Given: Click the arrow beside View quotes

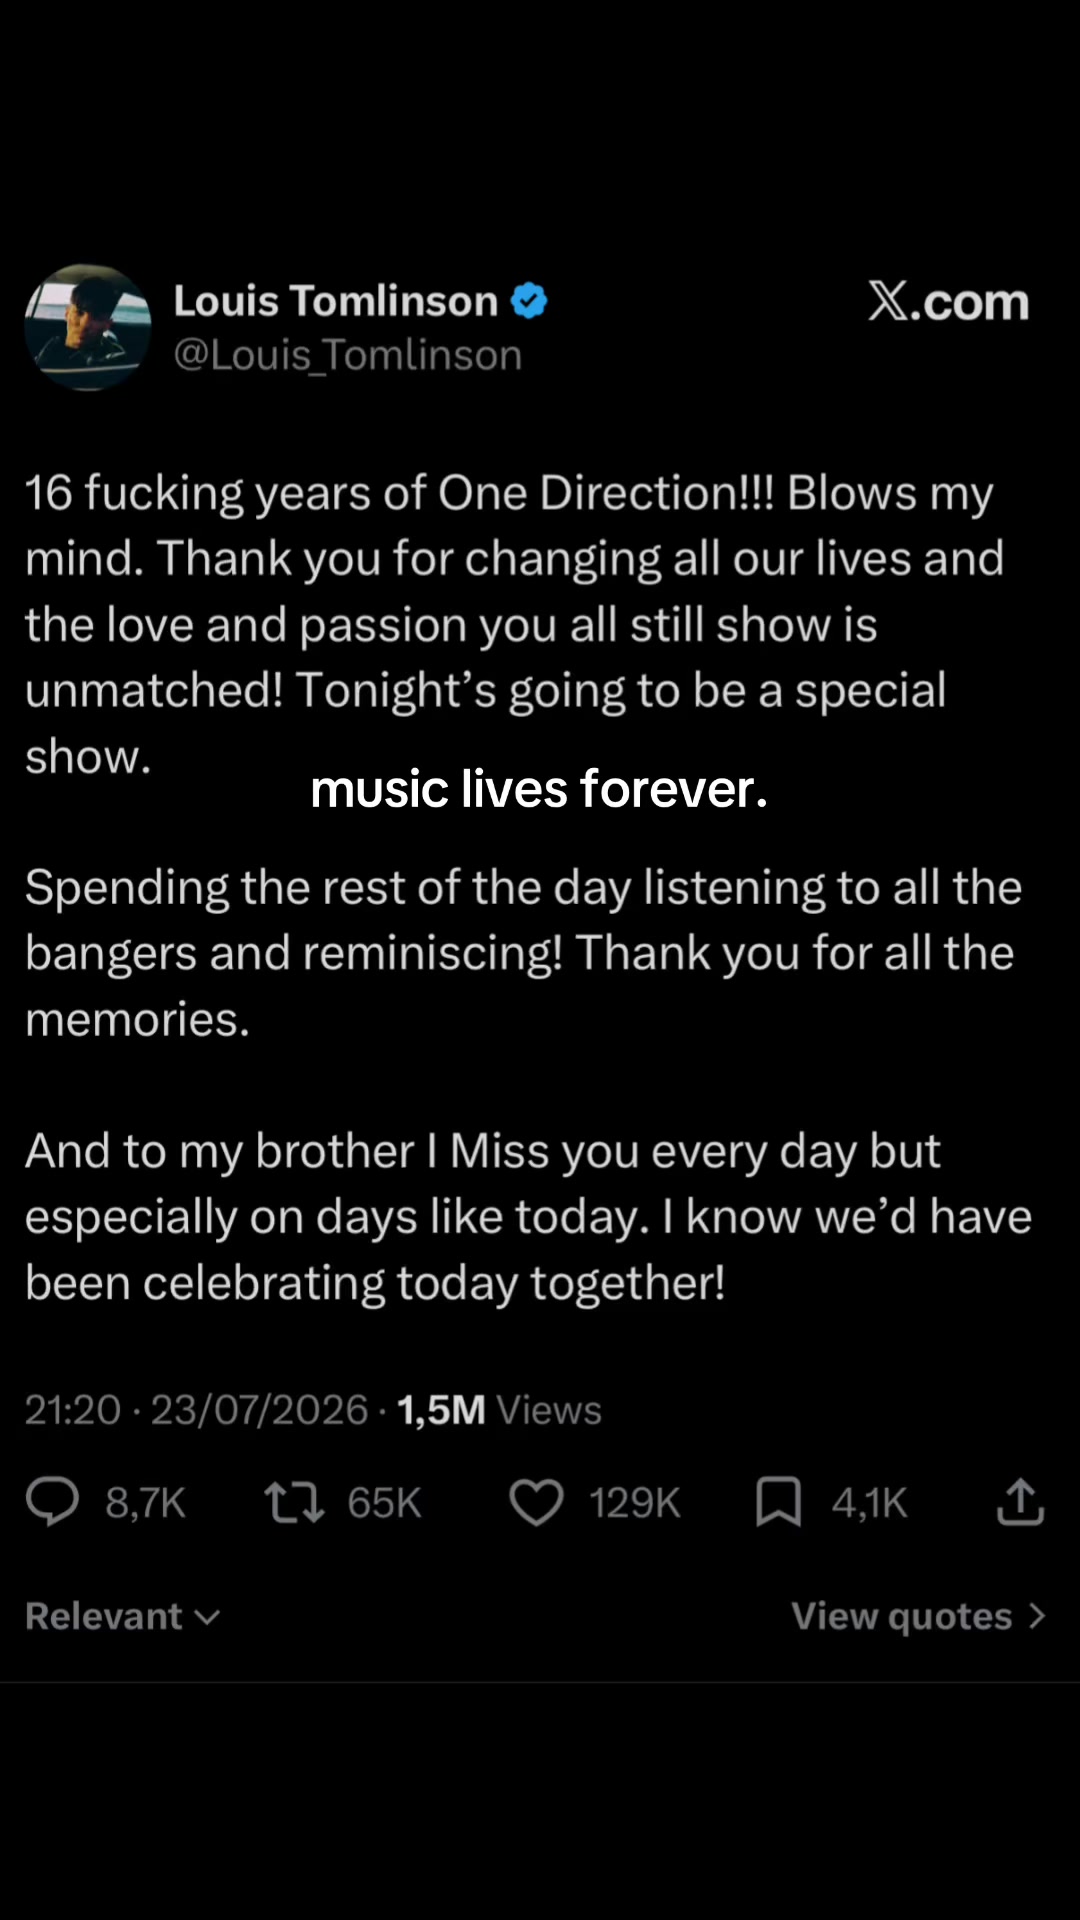Looking at the screenshot, I should [x=1037, y=1616].
